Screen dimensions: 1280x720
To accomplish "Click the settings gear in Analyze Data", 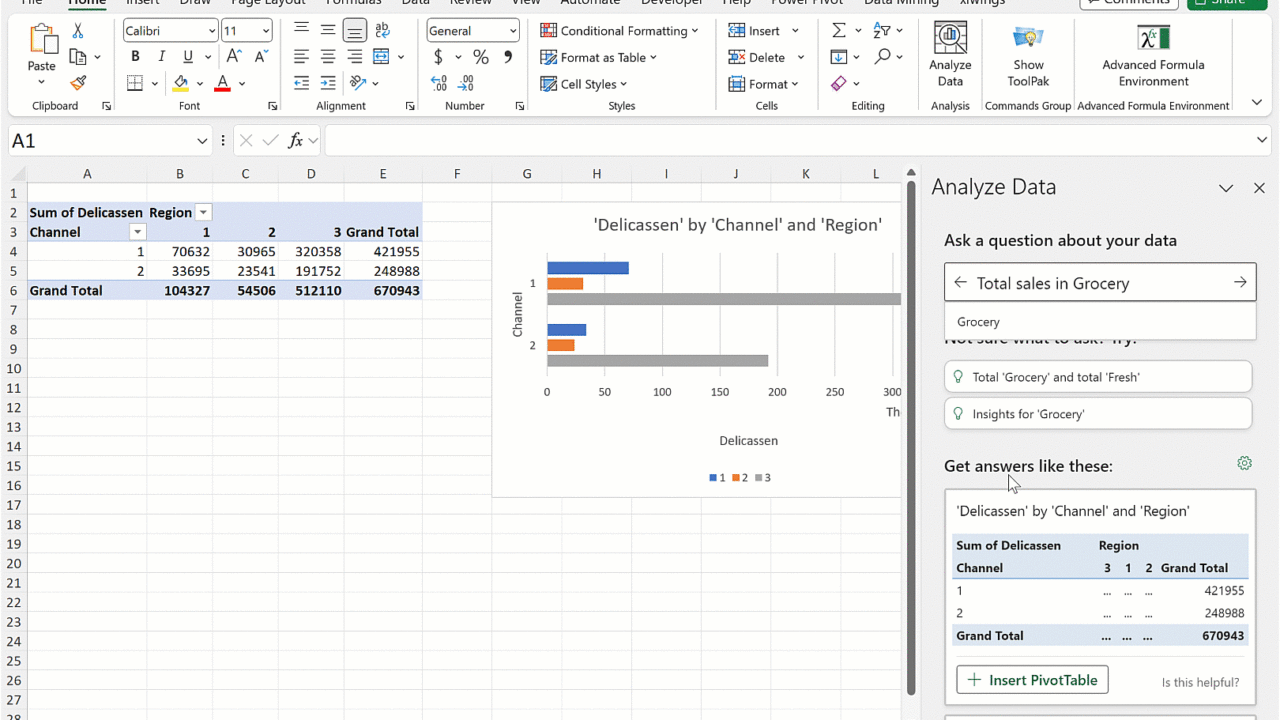I will (x=1244, y=463).
